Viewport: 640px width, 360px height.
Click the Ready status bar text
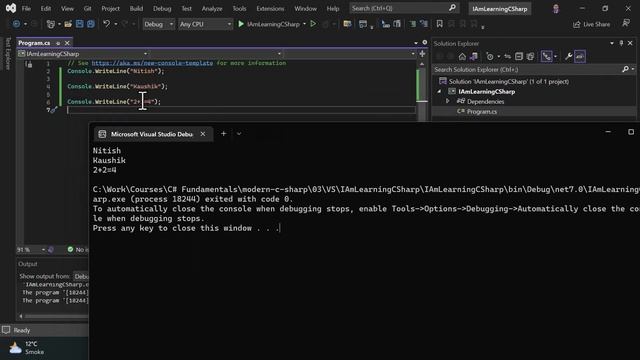(x=22, y=330)
